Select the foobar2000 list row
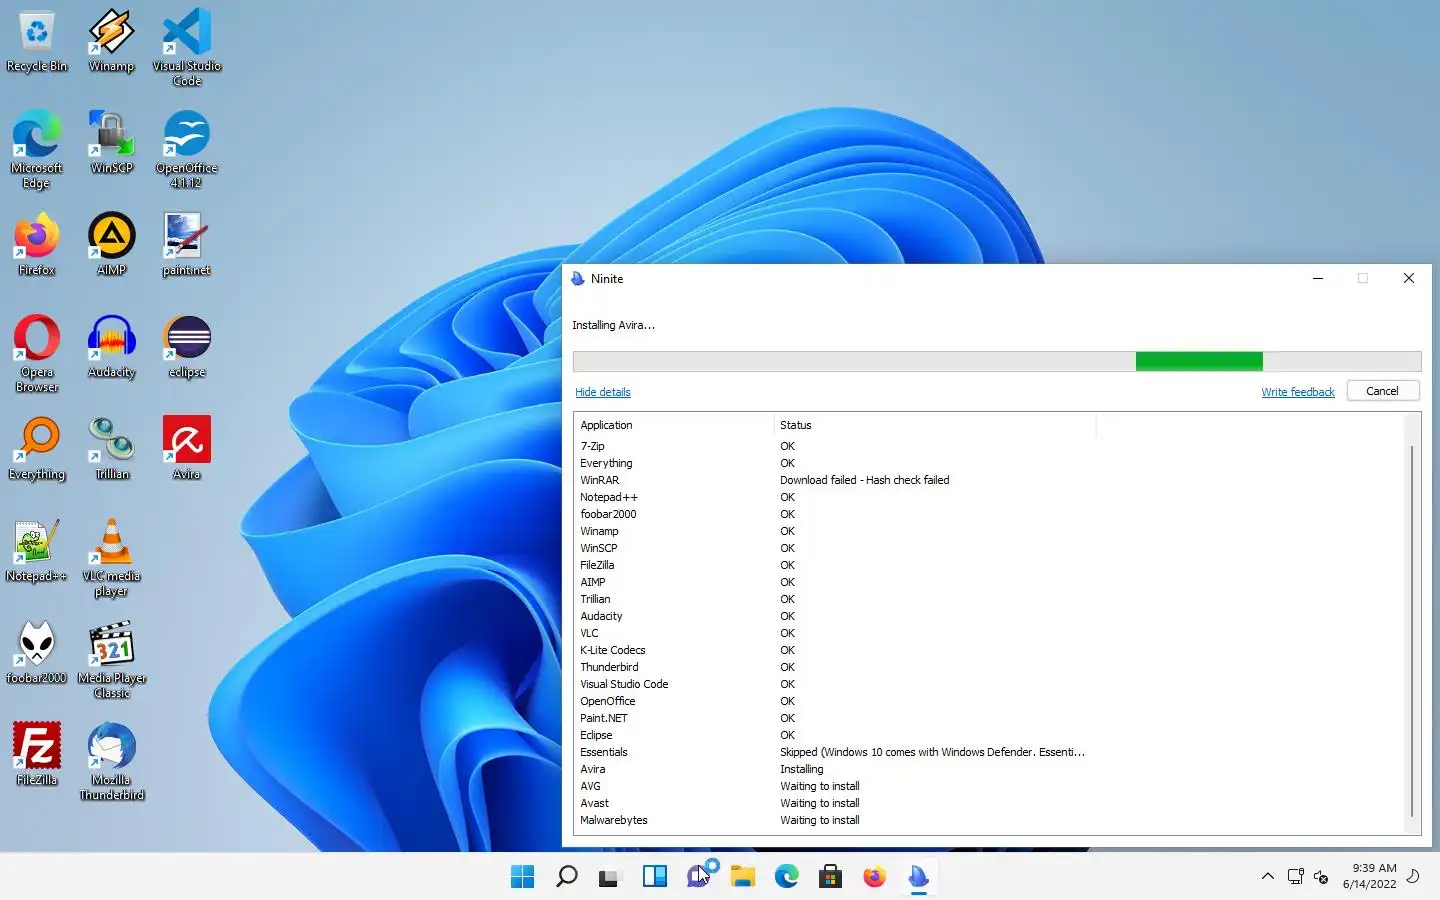 pyautogui.click(x=990, y=514)
